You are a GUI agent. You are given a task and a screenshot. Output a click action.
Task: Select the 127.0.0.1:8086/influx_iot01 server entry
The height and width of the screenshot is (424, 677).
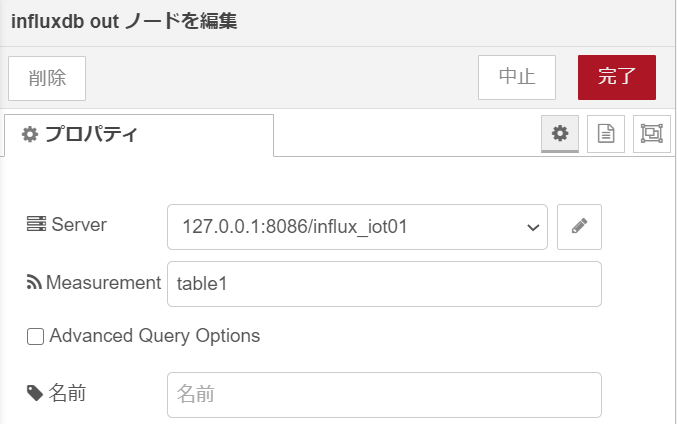pos(295,227)
